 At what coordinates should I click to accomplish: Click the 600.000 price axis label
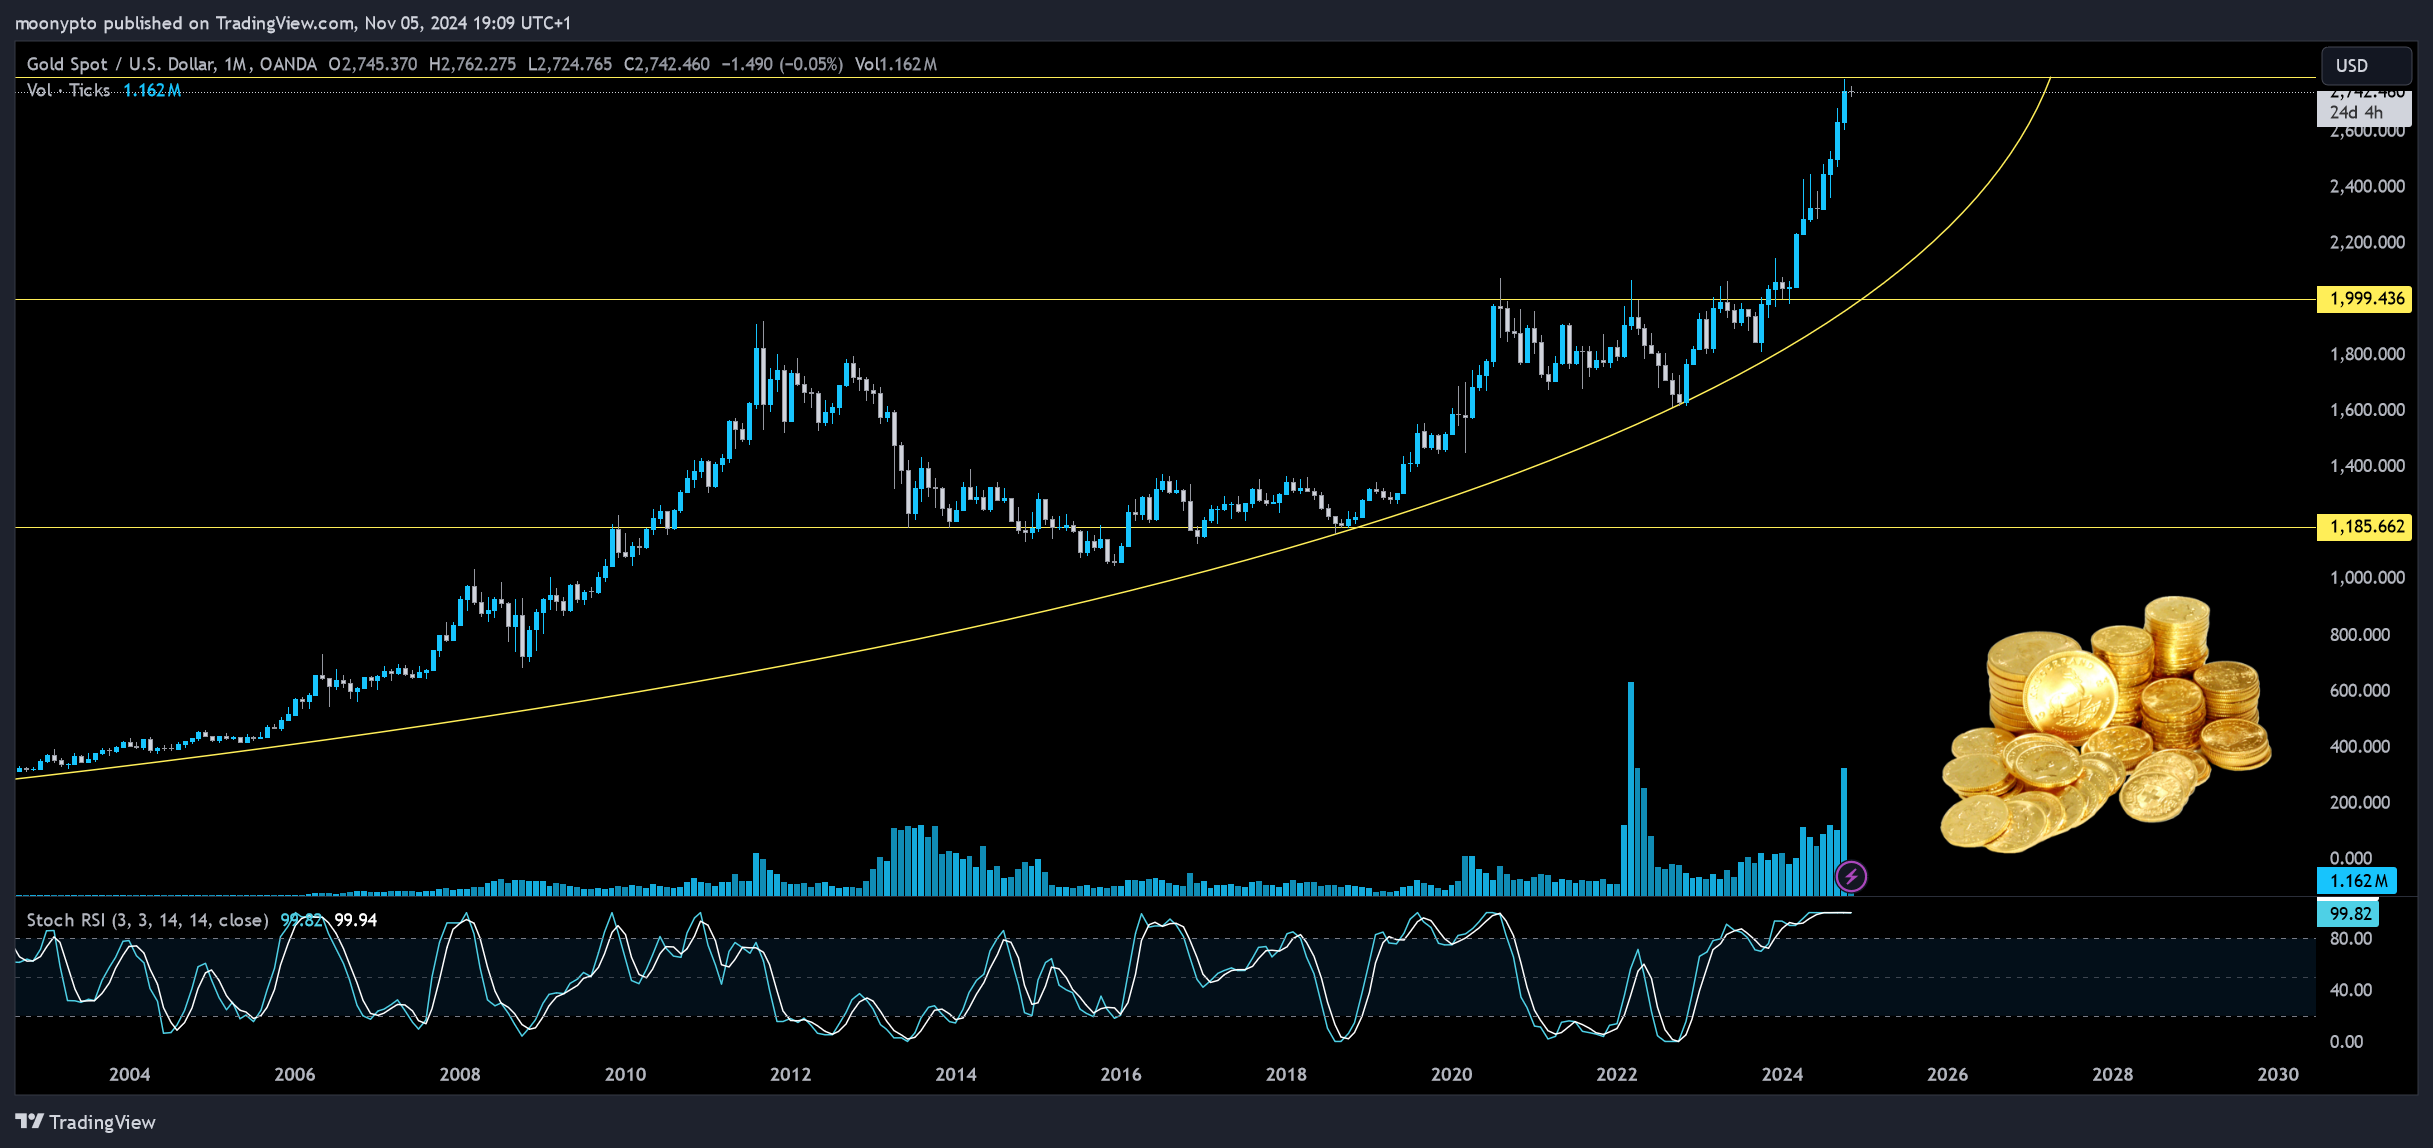coord(2360,691)
